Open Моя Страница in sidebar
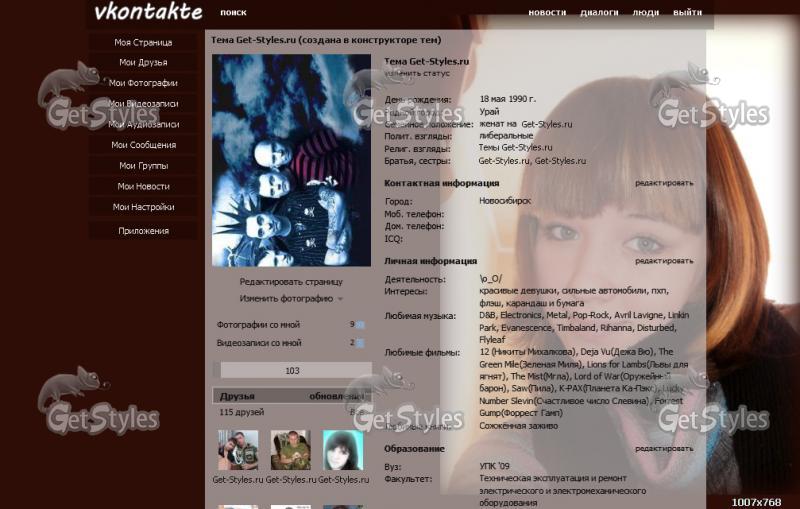 coord(143,42)
